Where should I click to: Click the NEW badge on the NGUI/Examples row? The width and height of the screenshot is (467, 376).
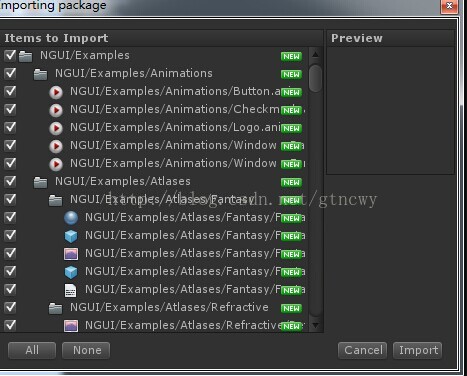291,56
